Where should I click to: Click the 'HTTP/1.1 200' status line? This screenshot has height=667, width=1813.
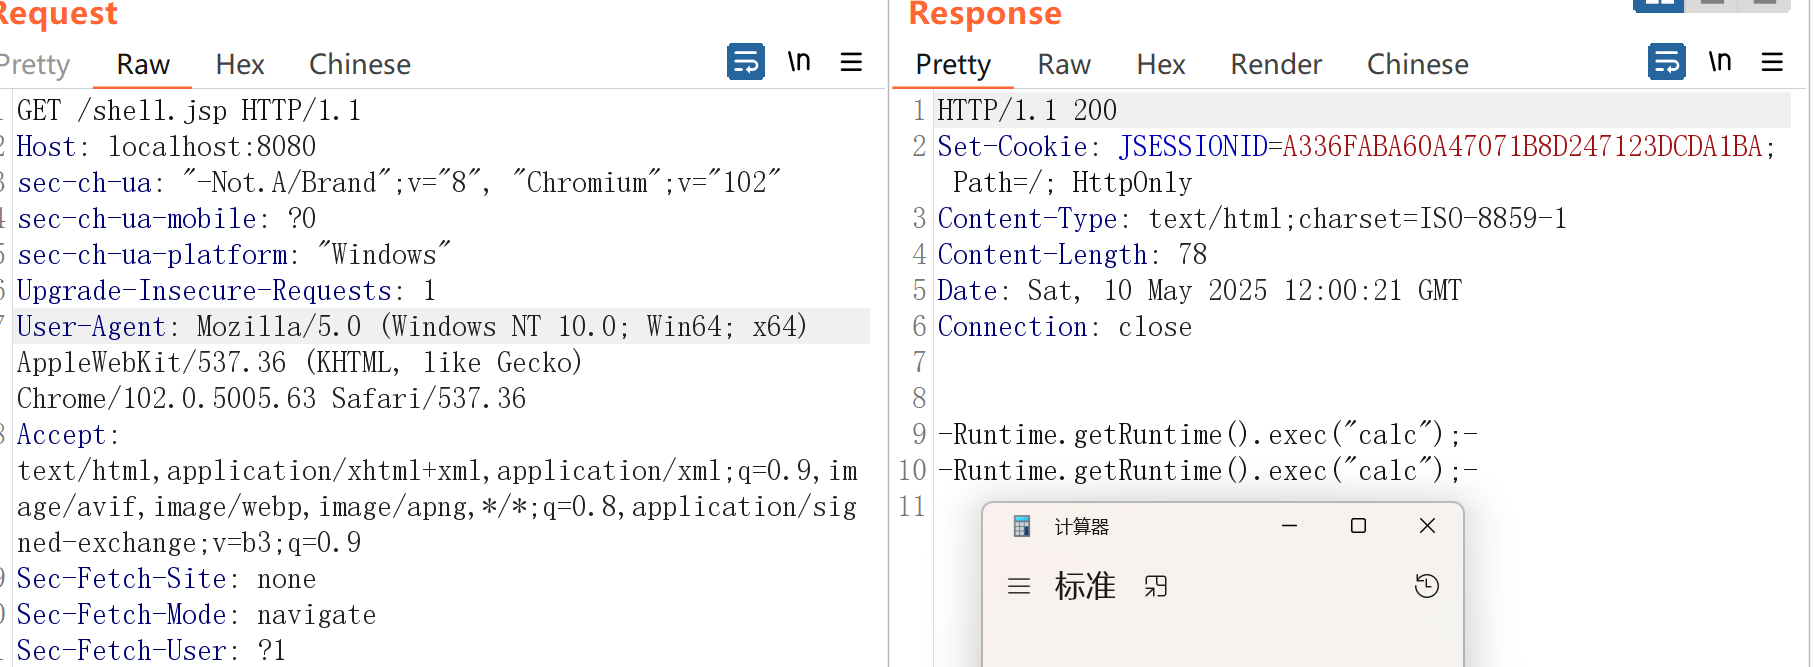1027,110
